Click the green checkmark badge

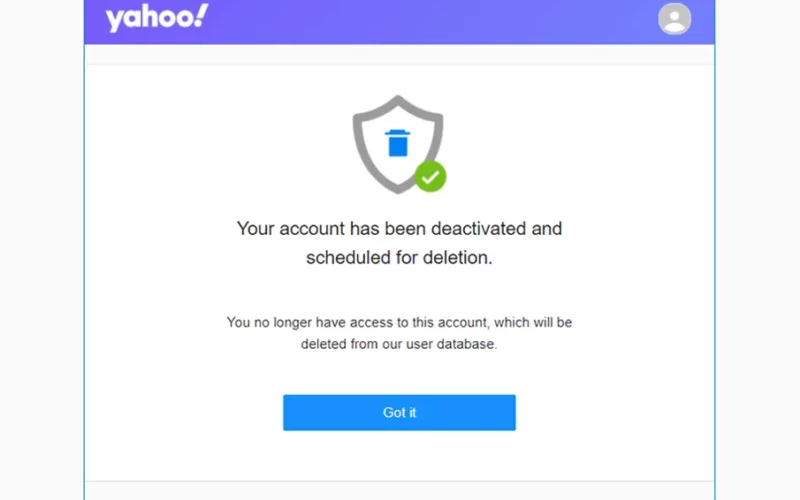coord(430,177)
